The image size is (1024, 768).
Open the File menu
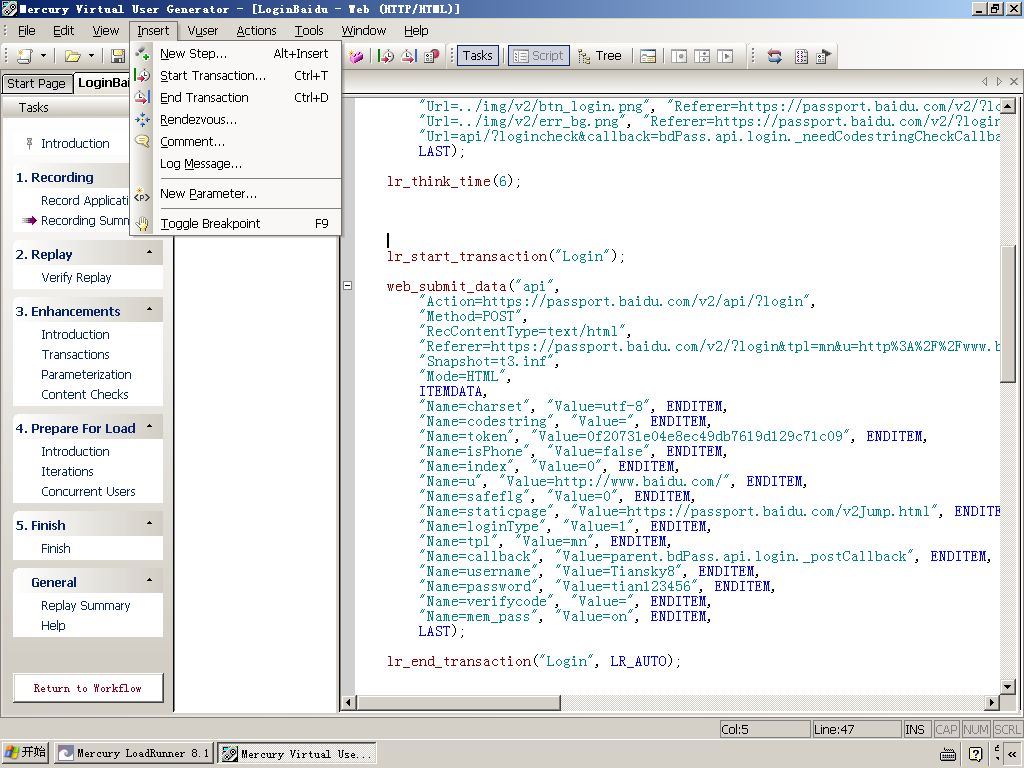(27, 31)
